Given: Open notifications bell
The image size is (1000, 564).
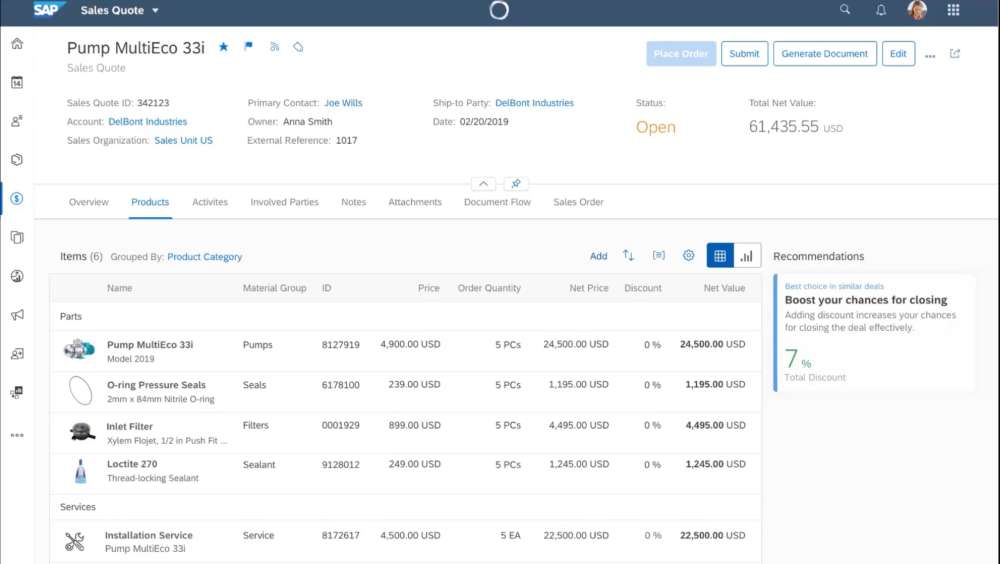Looking at the screenshot, I should point(881,10).
